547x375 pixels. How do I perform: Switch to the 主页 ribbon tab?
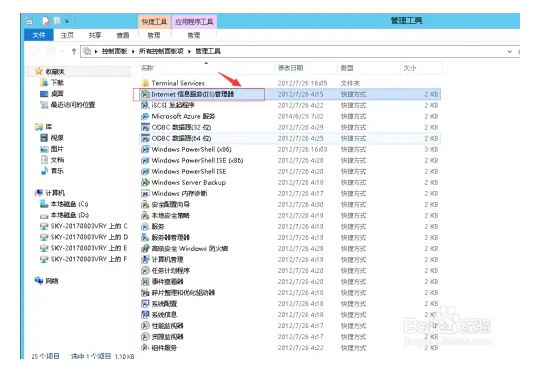(x=67, y=35)
